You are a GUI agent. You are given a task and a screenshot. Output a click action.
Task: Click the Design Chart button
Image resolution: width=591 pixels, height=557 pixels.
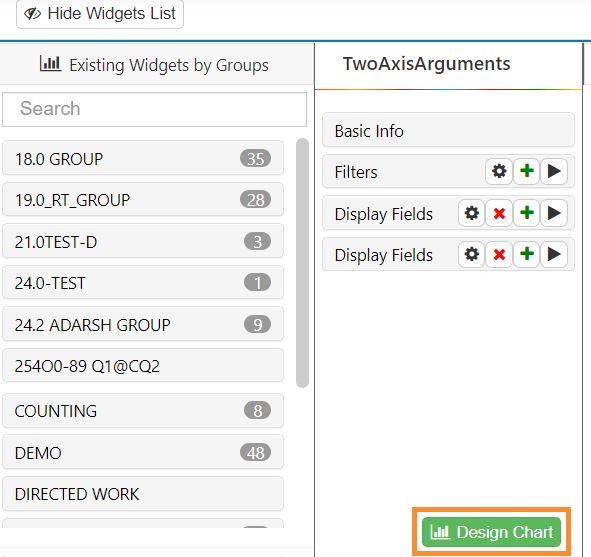(x=491, y=532)
